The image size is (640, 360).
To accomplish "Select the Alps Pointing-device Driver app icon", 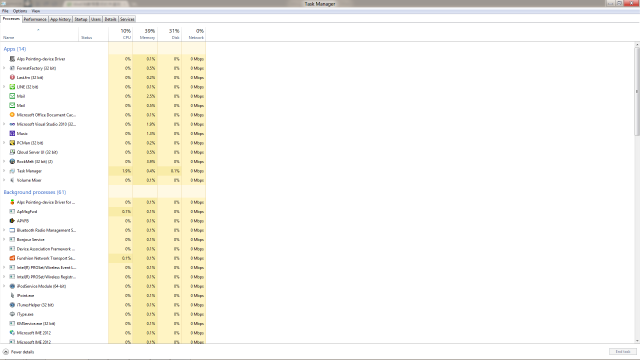I will 12,59.
